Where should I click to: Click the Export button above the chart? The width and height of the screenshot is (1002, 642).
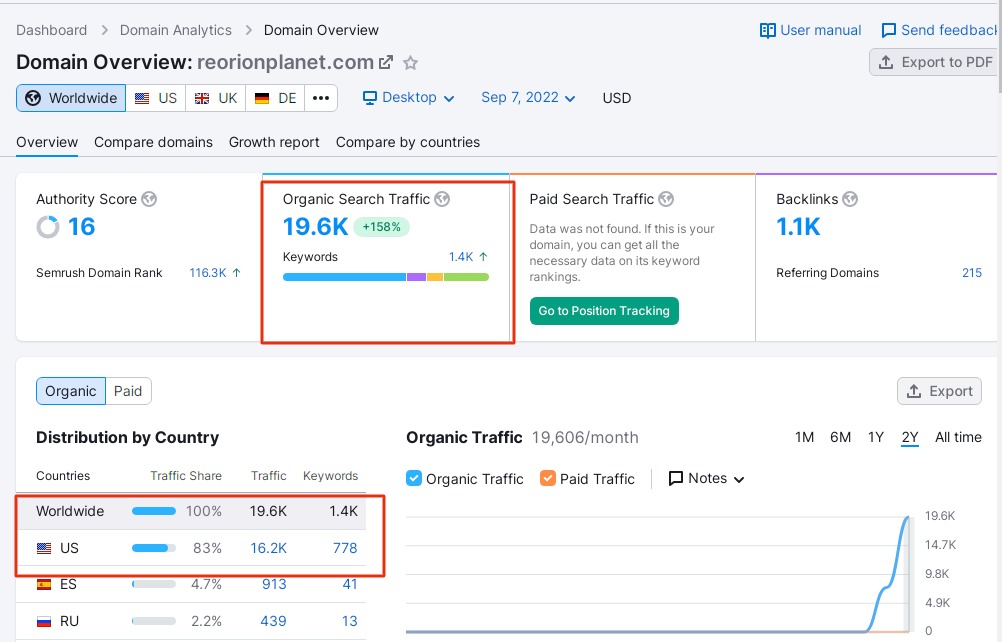tap(939, 391)
